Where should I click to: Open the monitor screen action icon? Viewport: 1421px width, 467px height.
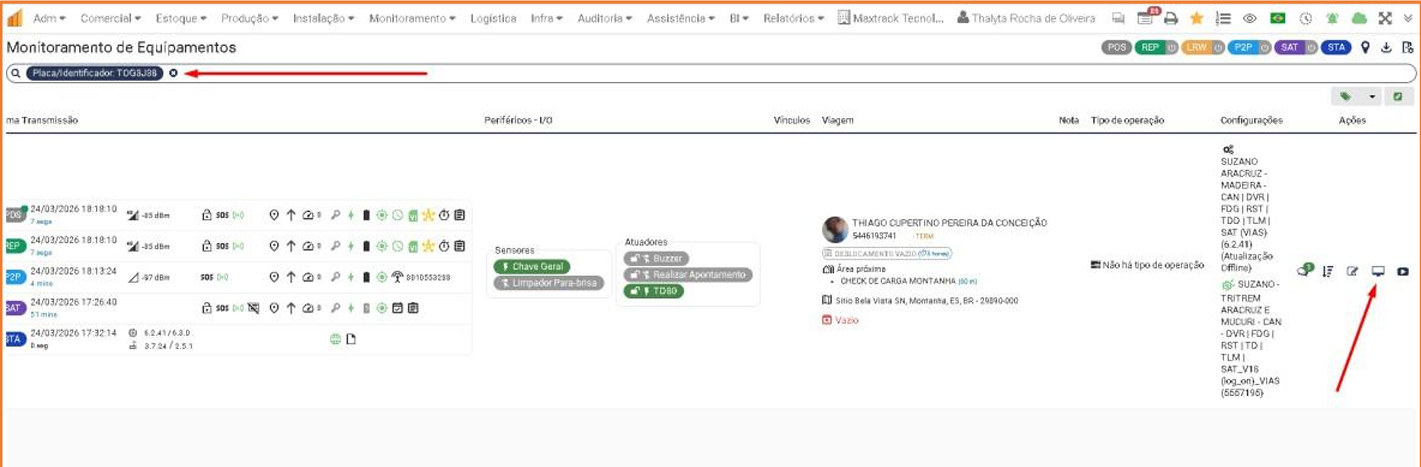point(1378,271)
